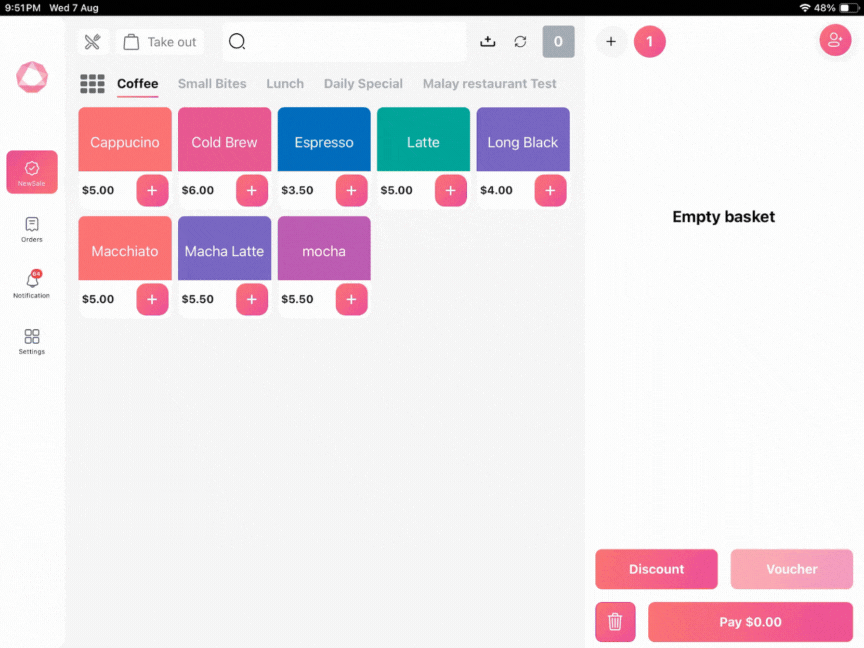Open the Daily Special category tab
The width and height of the screenshot is (864, 648).
pyautogui.click(x=363, y=84)
